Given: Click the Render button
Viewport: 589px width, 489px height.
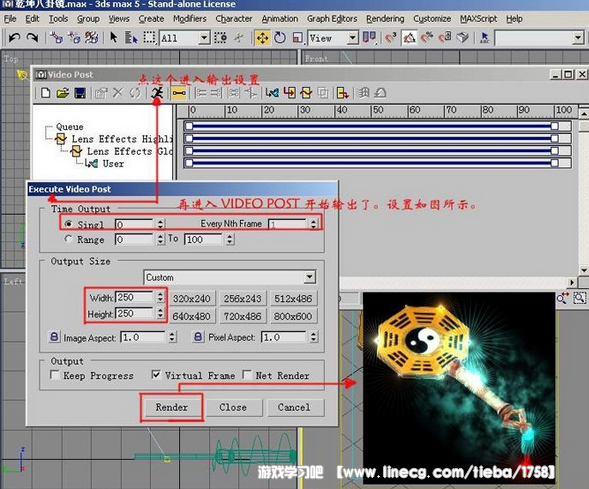Looking at the screenshot, I should point(172,408).
